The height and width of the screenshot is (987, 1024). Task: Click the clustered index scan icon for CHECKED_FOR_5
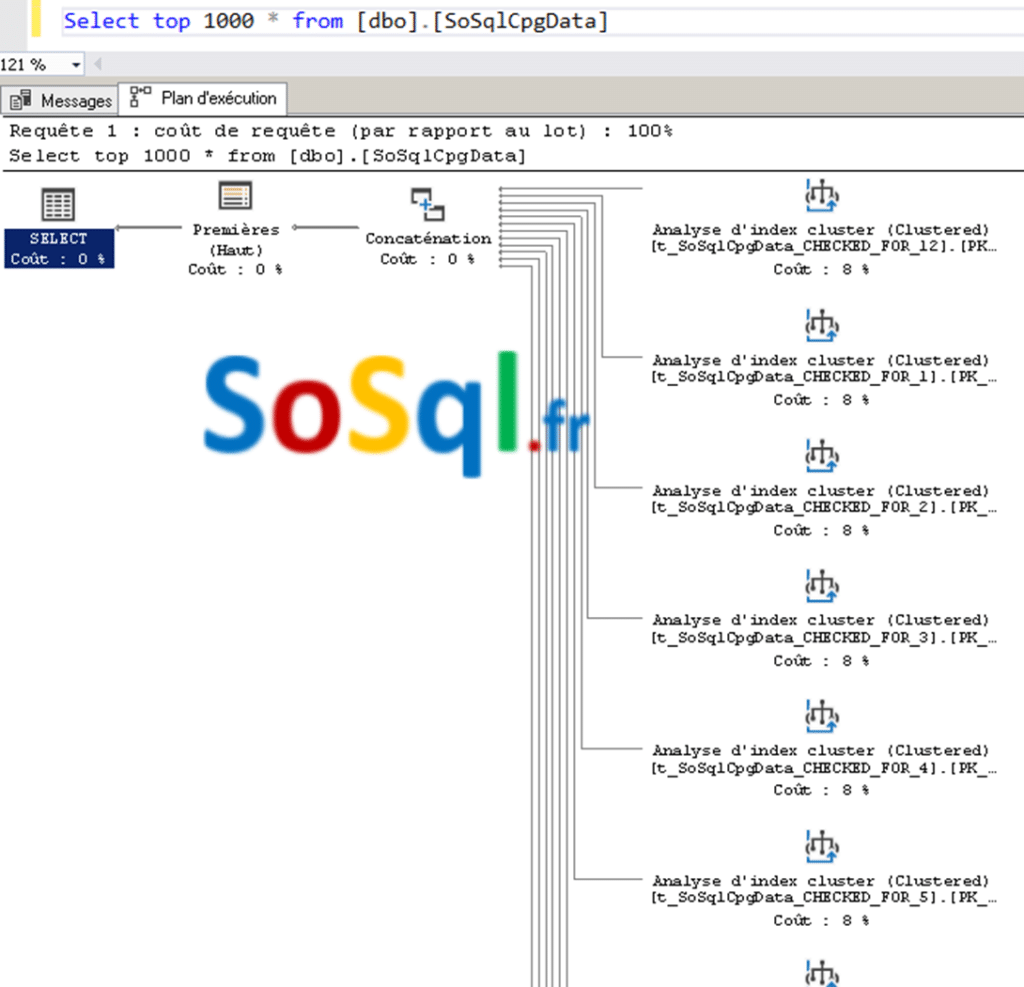tap(821, 847)
